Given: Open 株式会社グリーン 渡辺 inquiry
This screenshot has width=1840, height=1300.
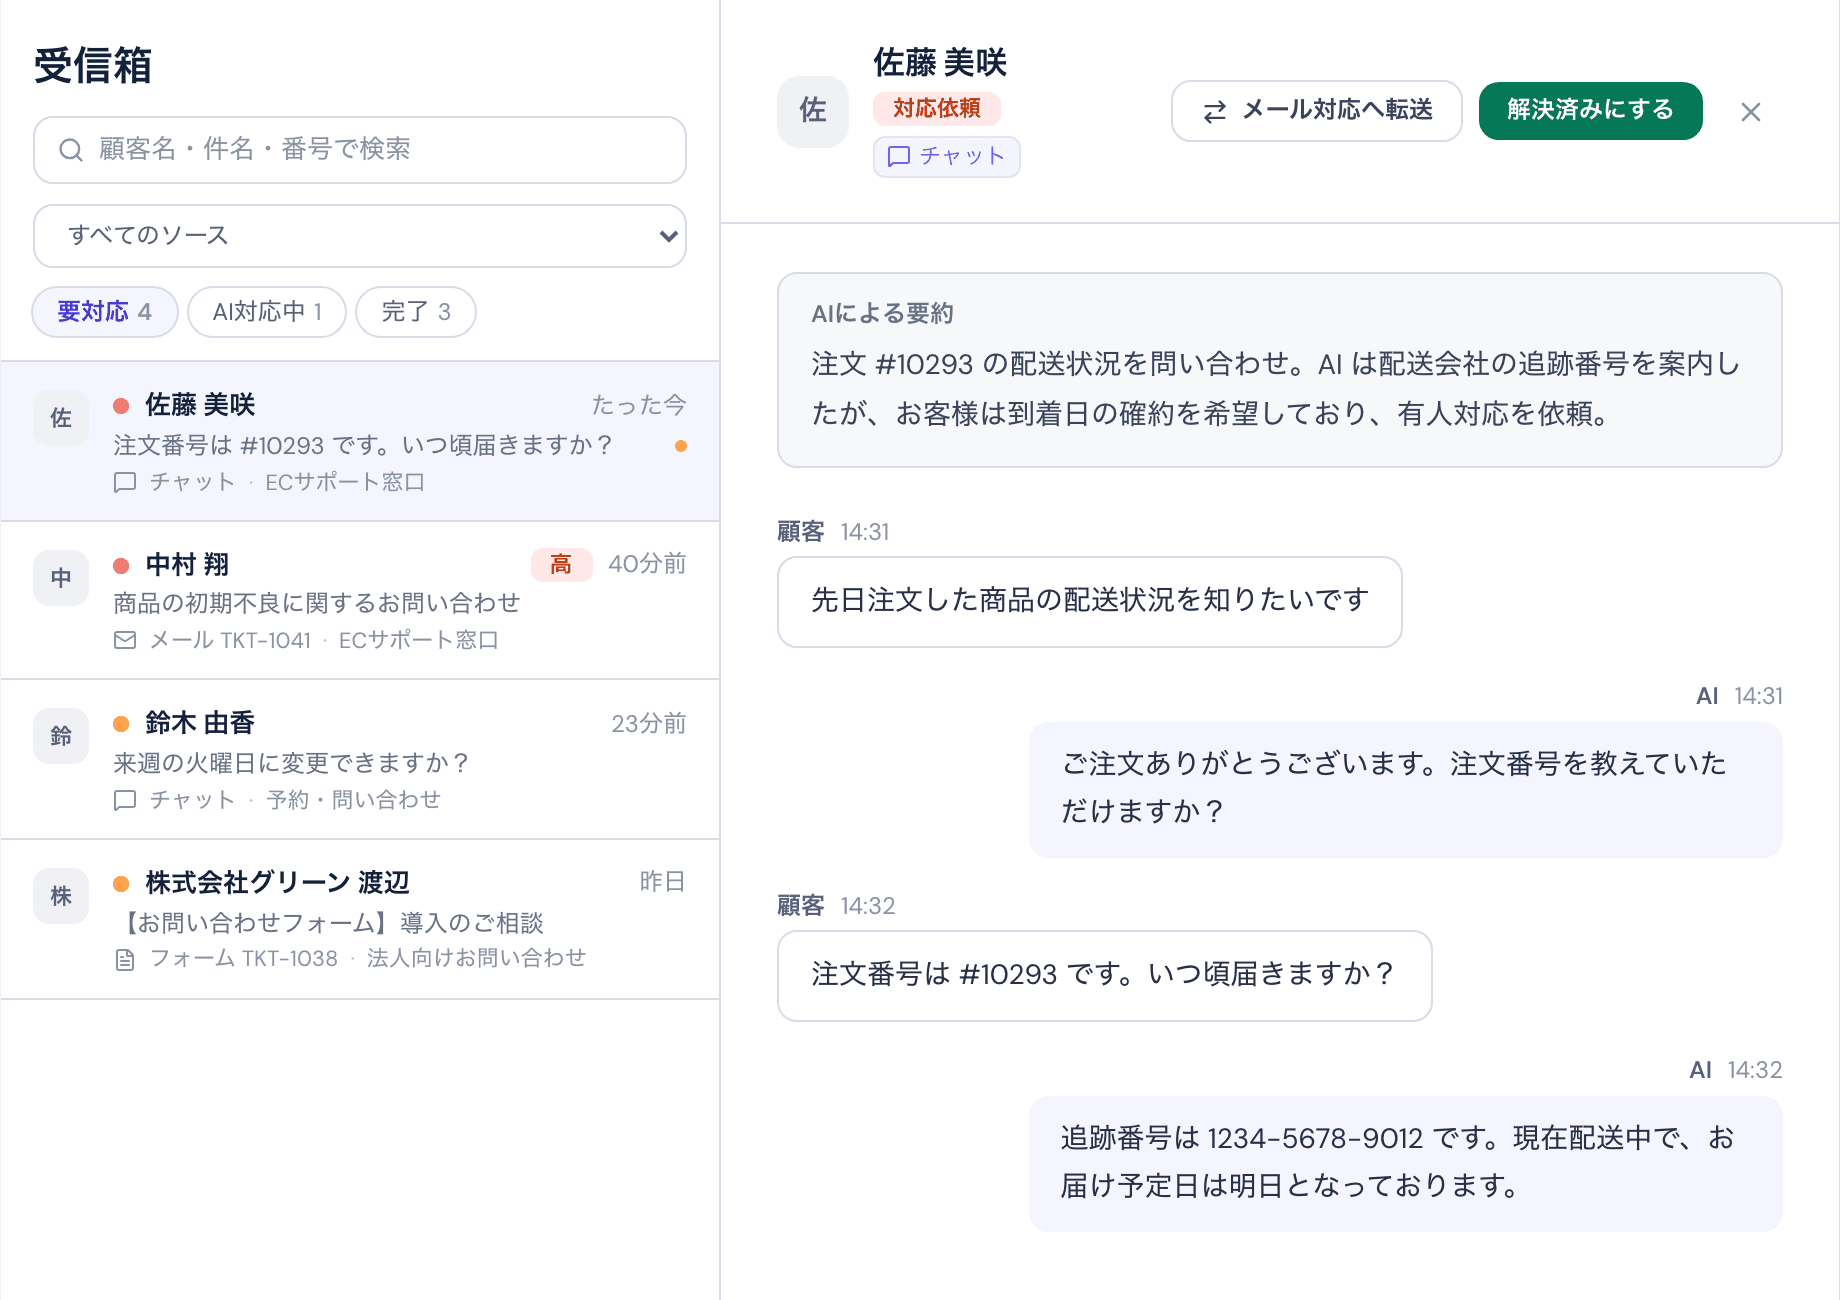Looking at the screenshot, I should 360,919.
